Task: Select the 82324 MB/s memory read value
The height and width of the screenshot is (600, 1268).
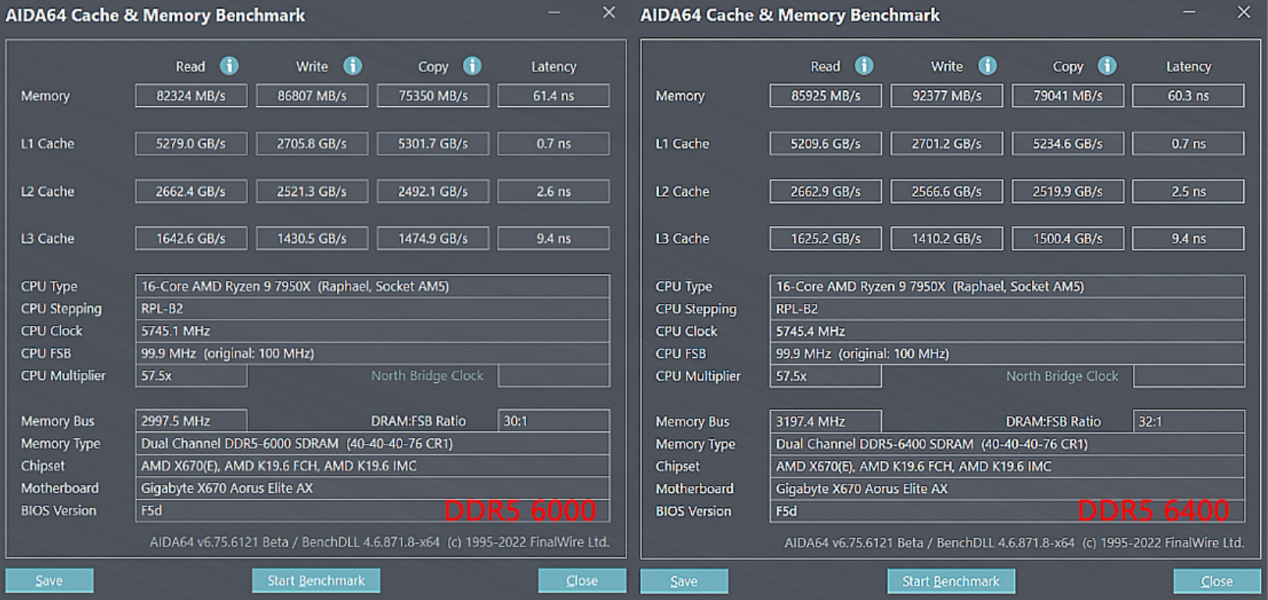Action: point(191,96)
